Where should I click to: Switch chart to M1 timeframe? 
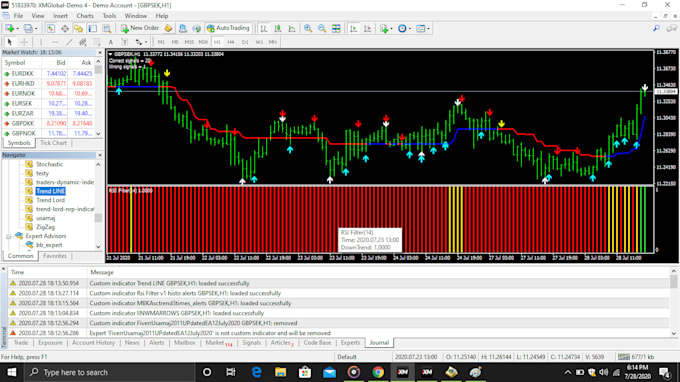click(x=161, y=42)
